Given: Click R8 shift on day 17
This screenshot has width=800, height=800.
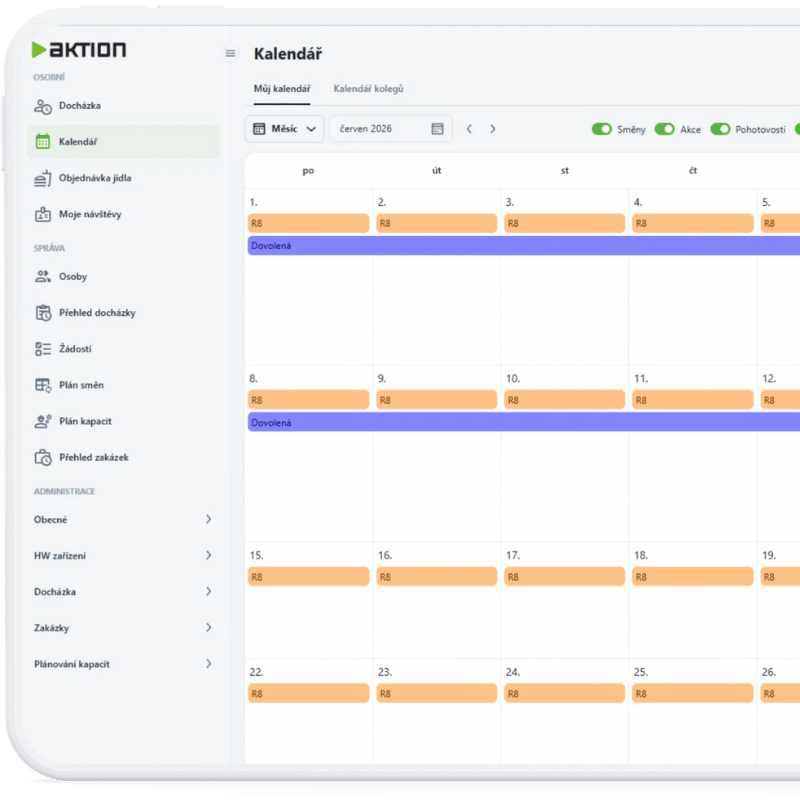Looking at the screenshot, I should (565, 577).
